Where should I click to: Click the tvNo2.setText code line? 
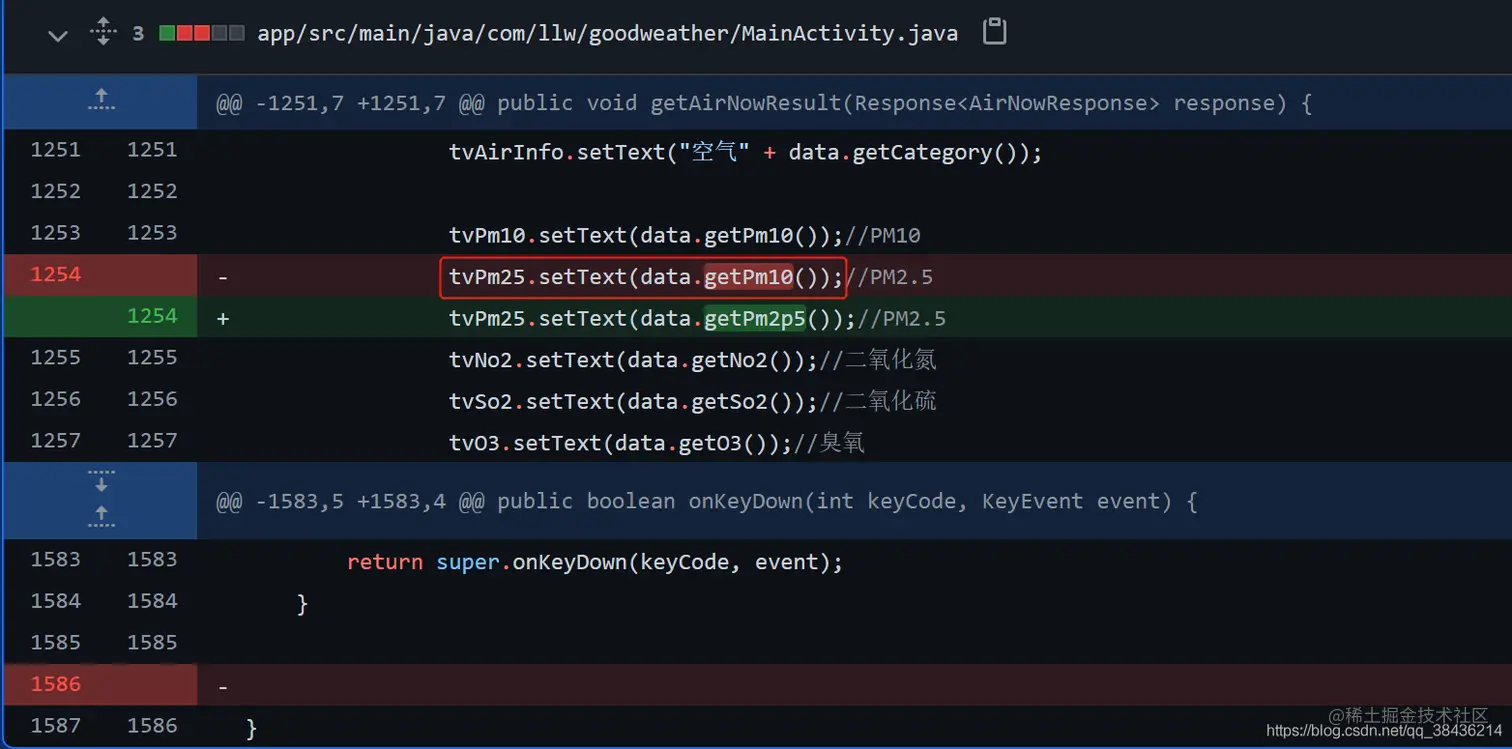coord(693,360)
